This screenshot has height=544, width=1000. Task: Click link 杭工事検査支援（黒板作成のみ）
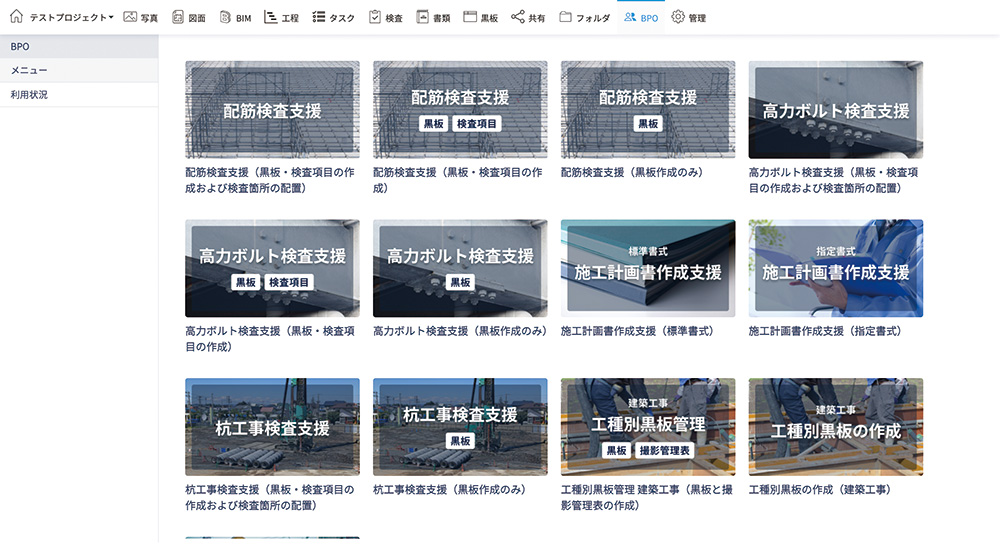click(x=450, y=490)
